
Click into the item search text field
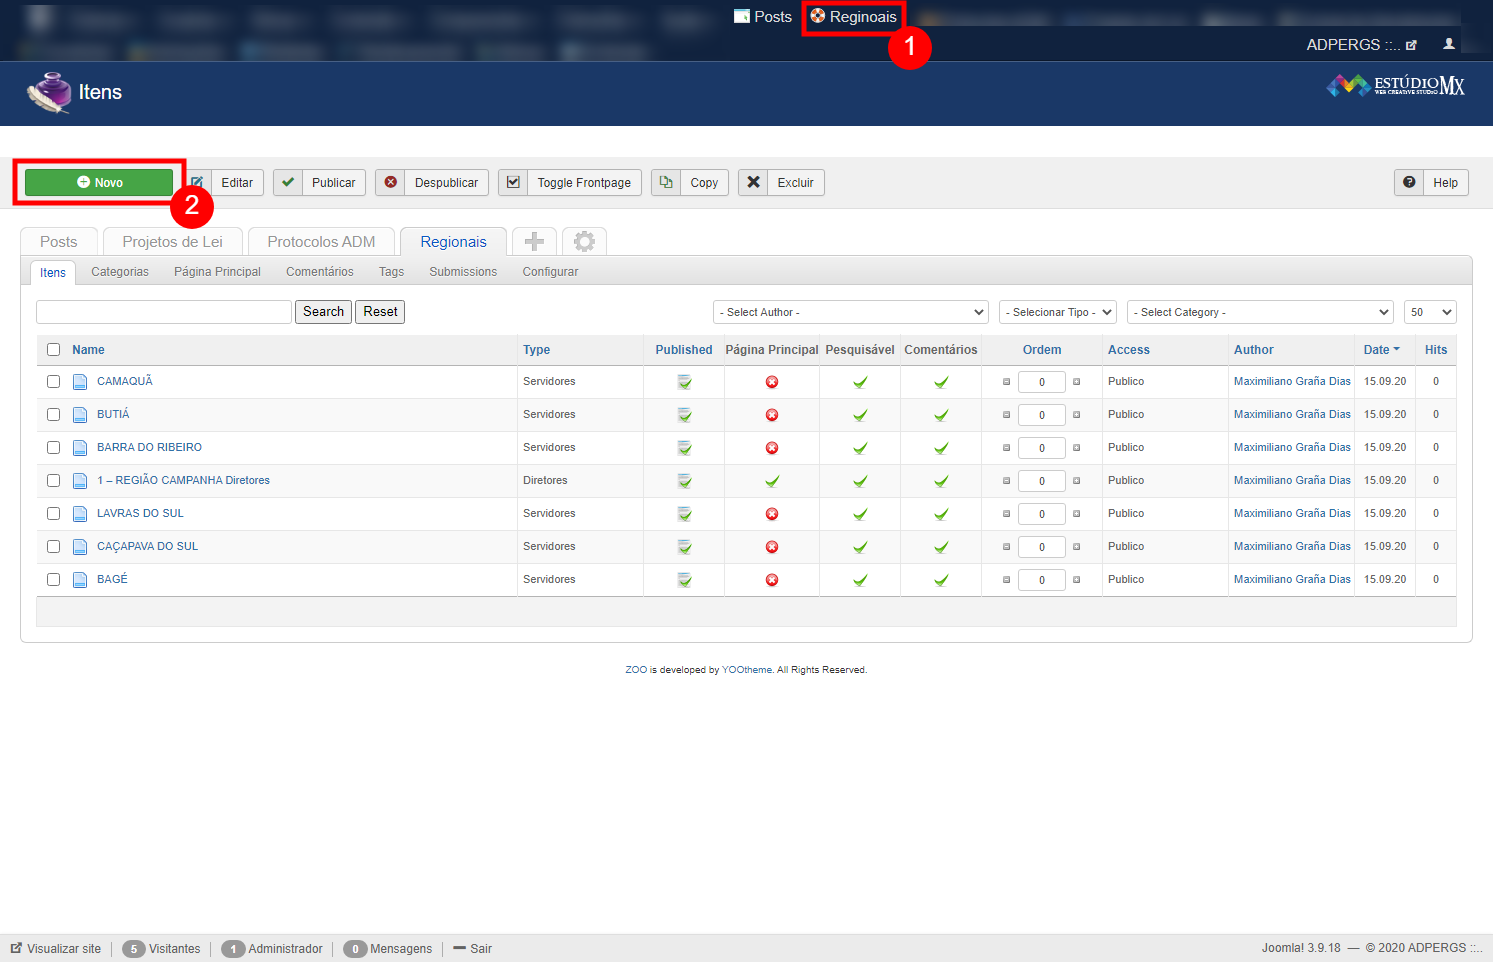(x=164, y=312)
